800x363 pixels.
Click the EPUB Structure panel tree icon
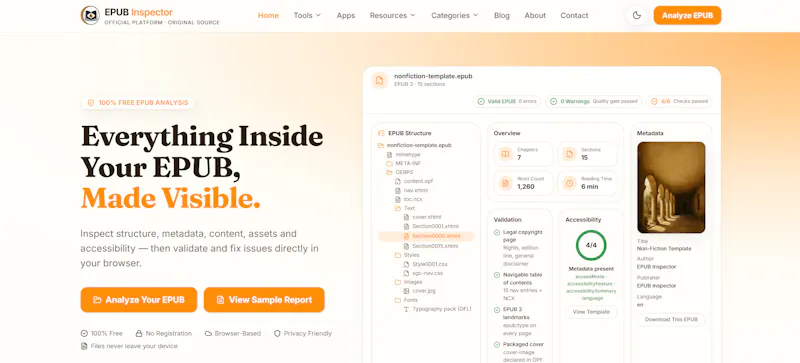click(x=381, y=133)
